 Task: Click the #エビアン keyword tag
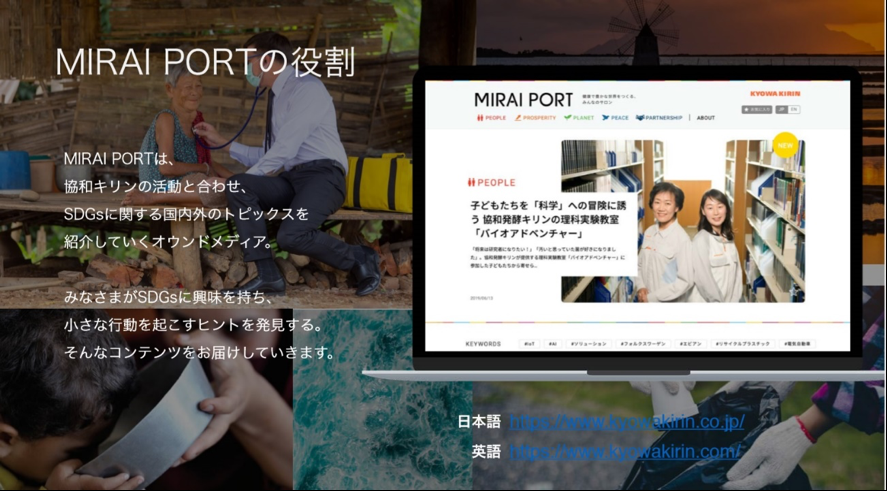click(x=690, y=344)
